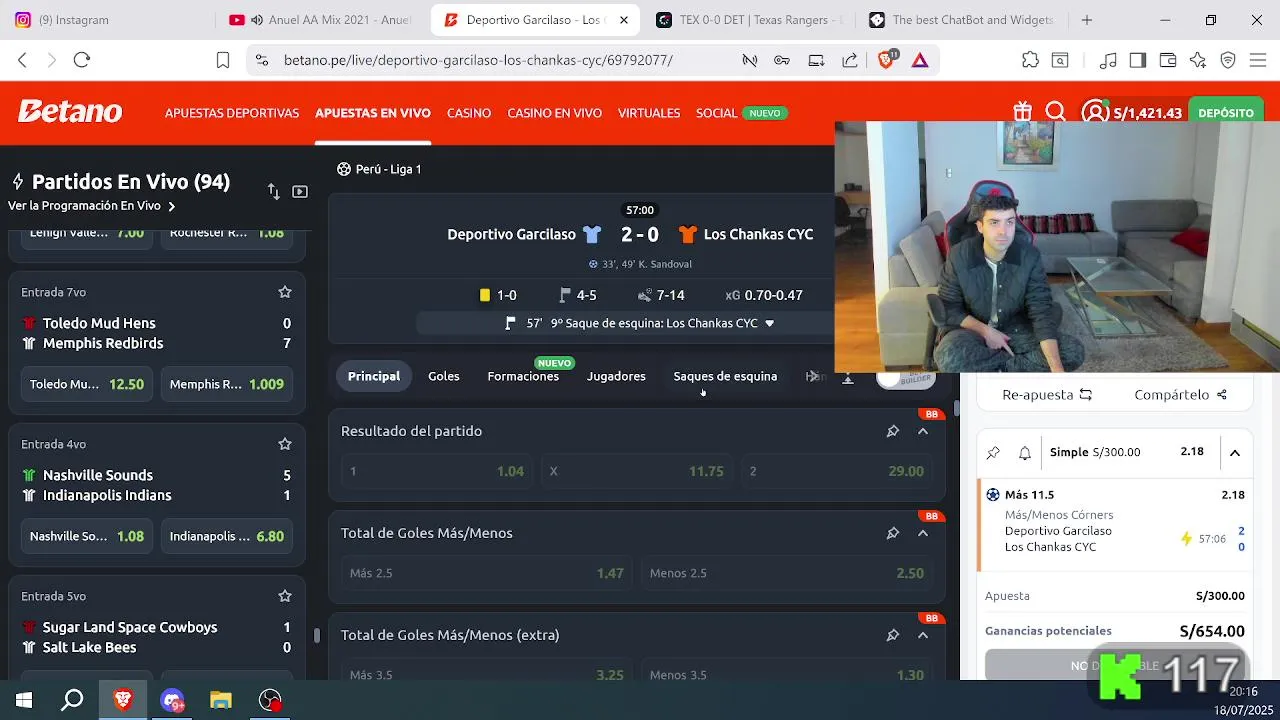Viewport: 1280px width, 720px height.
Task: Bet on home win odds 1.04
Action: [436, 471]
